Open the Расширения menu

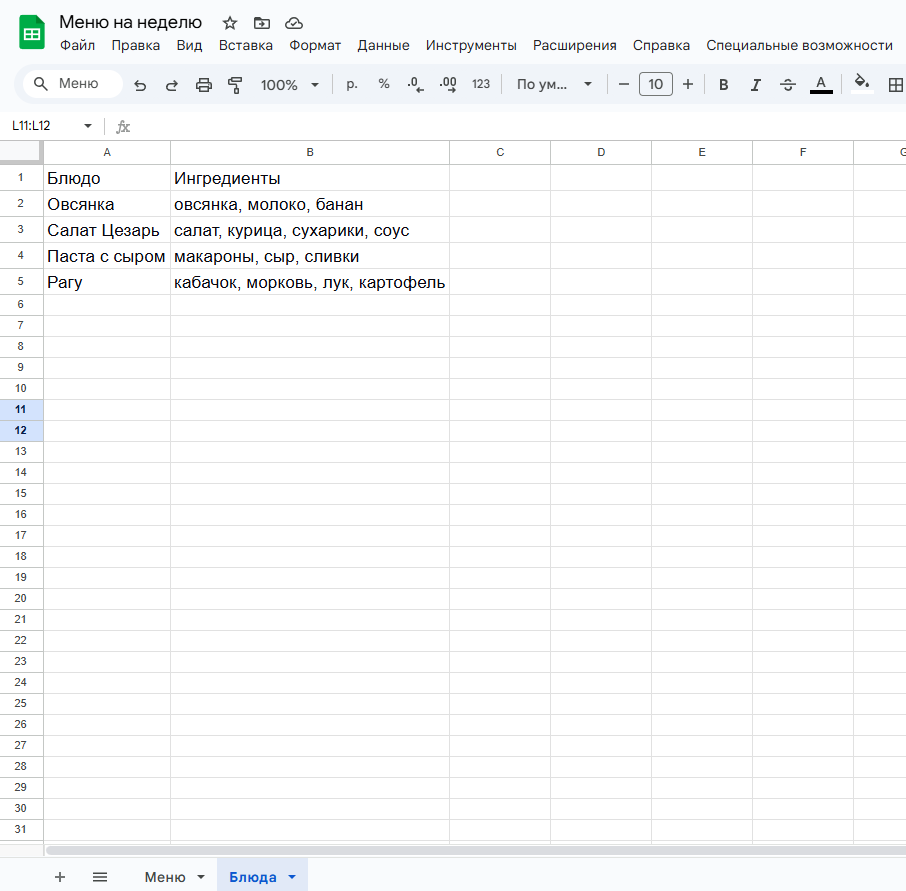coord(574,45)
